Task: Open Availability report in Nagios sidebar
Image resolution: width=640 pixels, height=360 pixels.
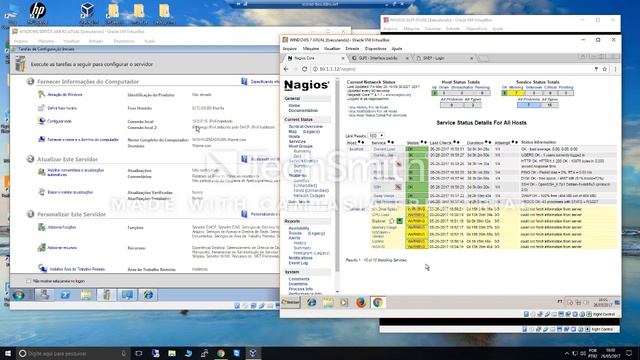Action: pyautogui.click(x=299, y=228)
